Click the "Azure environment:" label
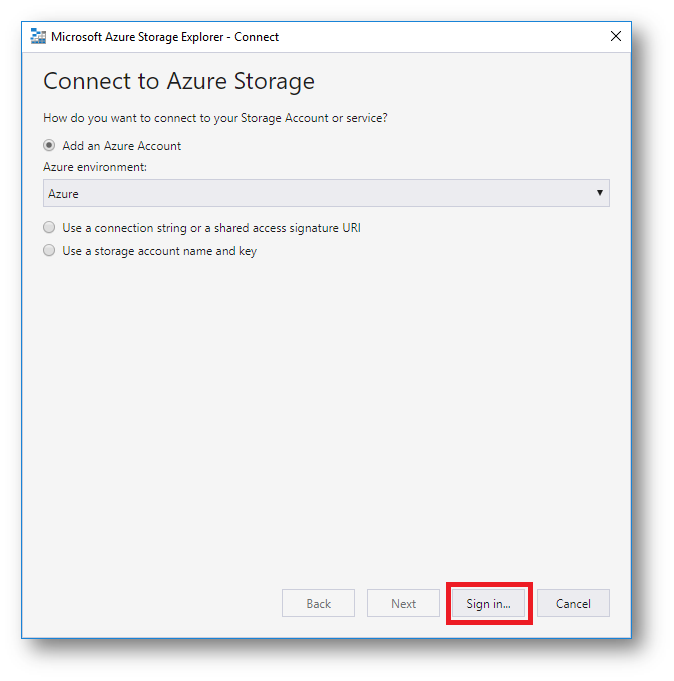This screenshot has width=674, height=681. (x=95, y=167)
